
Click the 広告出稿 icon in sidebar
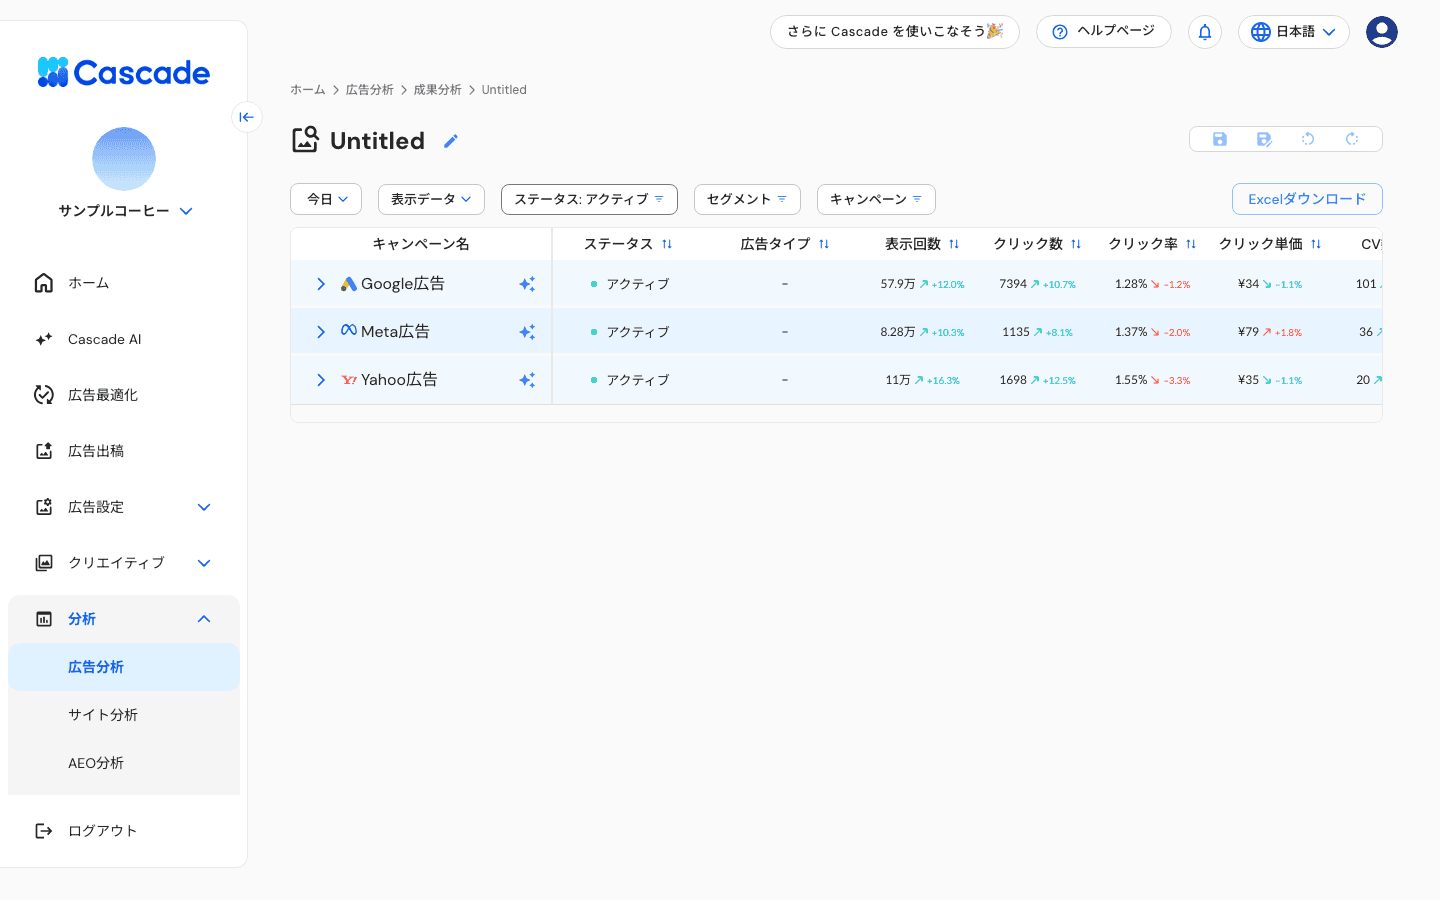pos(44,451)
